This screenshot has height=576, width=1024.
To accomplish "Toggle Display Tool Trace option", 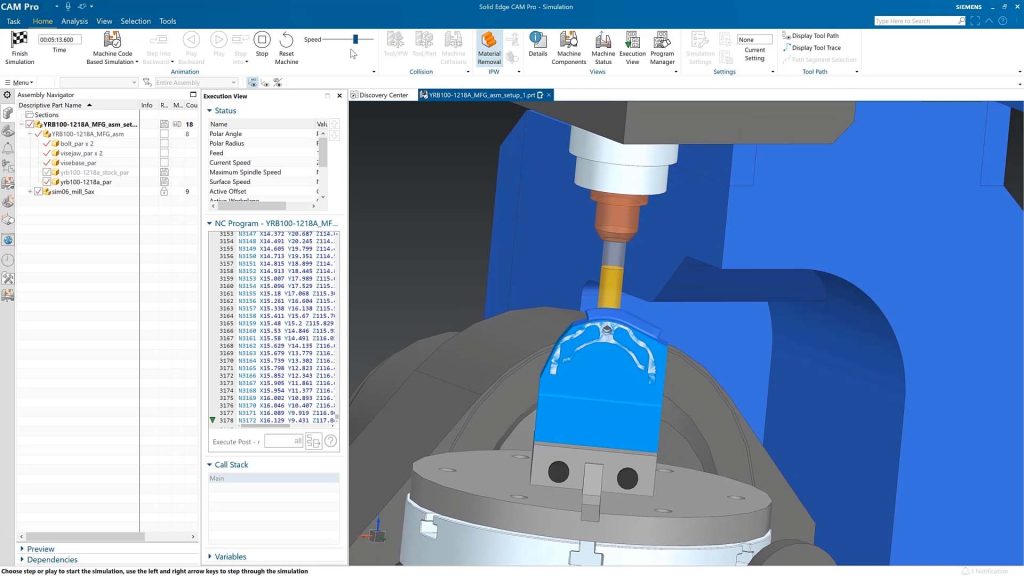I will 818,47.
